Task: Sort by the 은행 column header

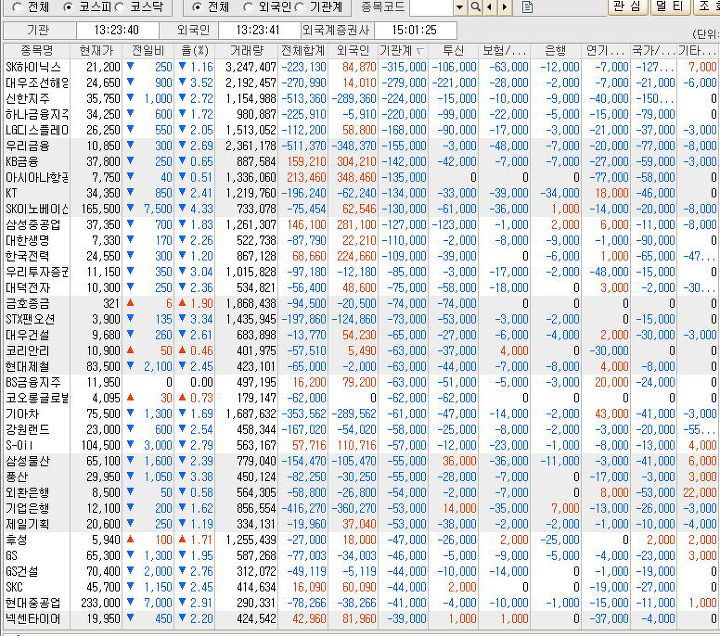Action: (x=555, y=51)
